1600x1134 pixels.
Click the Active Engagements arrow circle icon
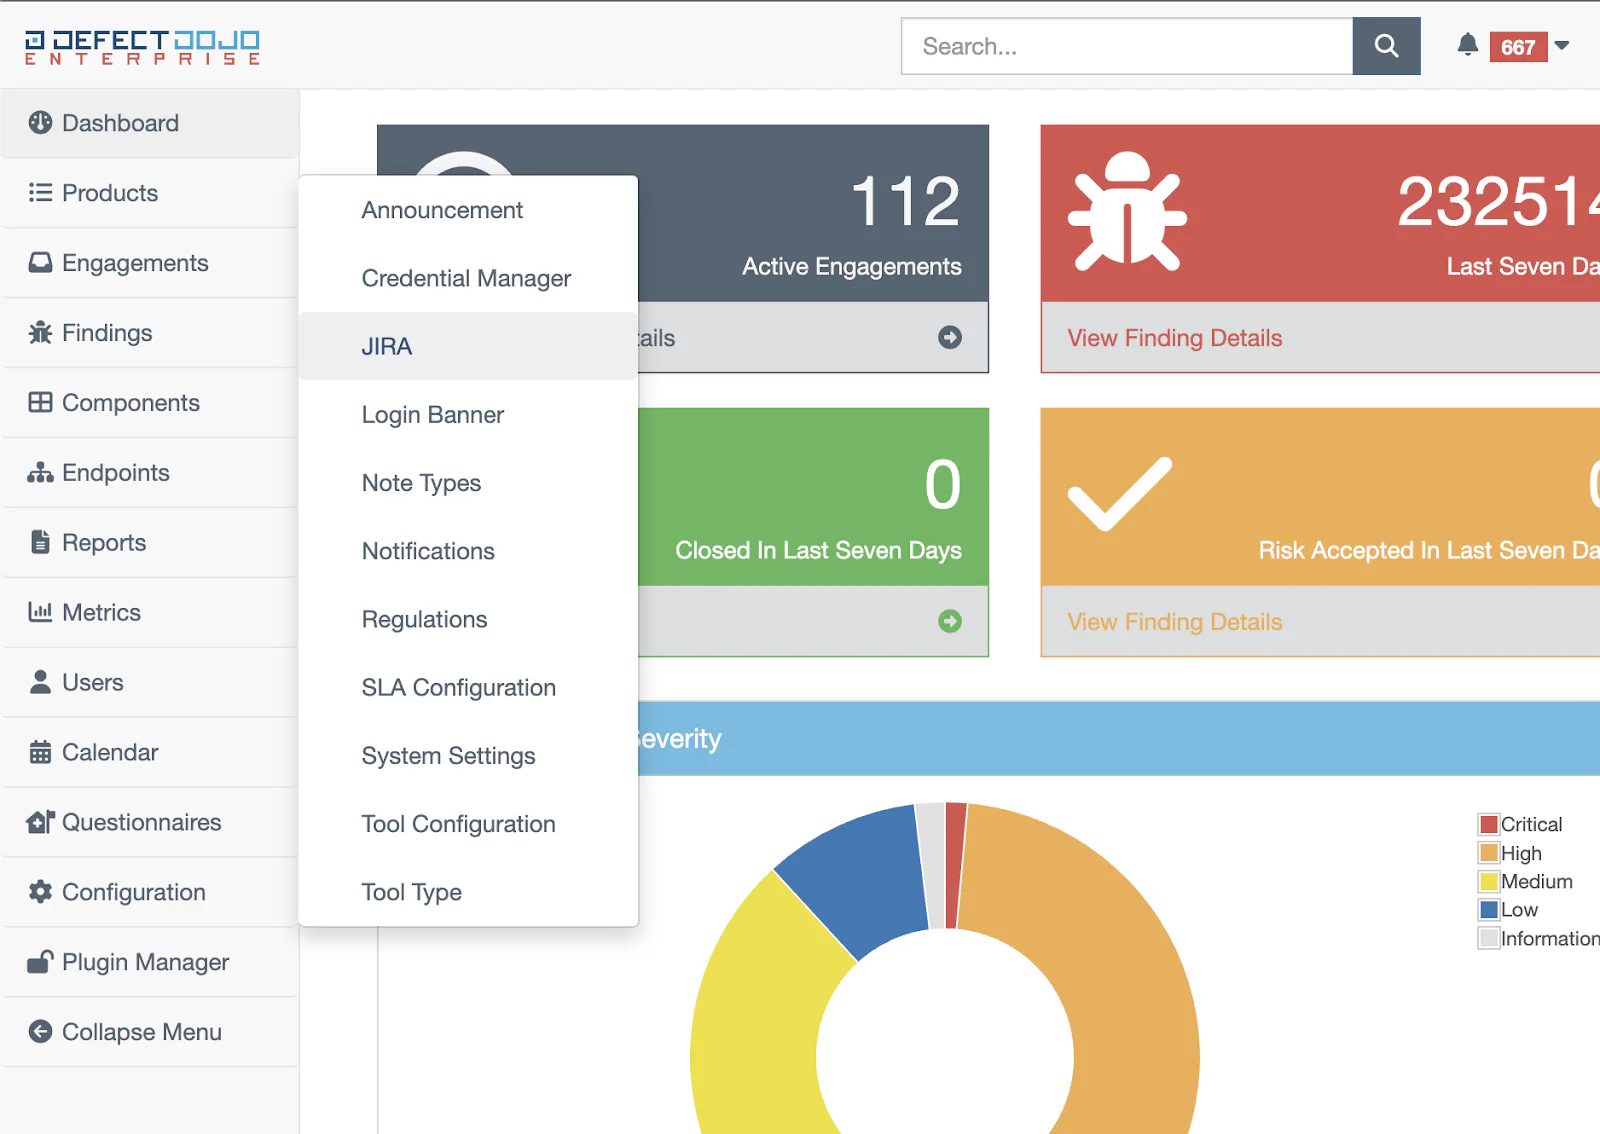[x=949, y=338]
